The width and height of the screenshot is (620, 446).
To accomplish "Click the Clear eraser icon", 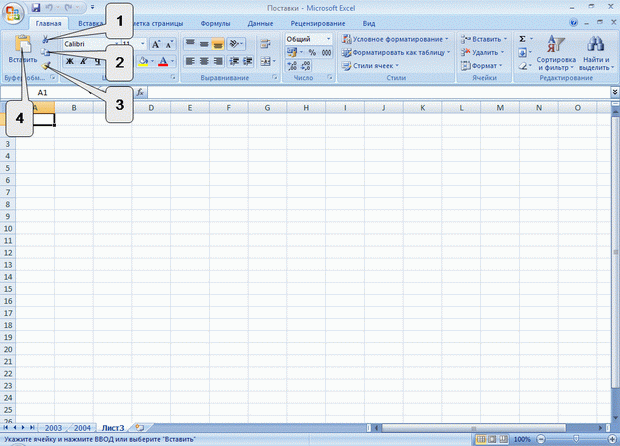I will 523,66.
